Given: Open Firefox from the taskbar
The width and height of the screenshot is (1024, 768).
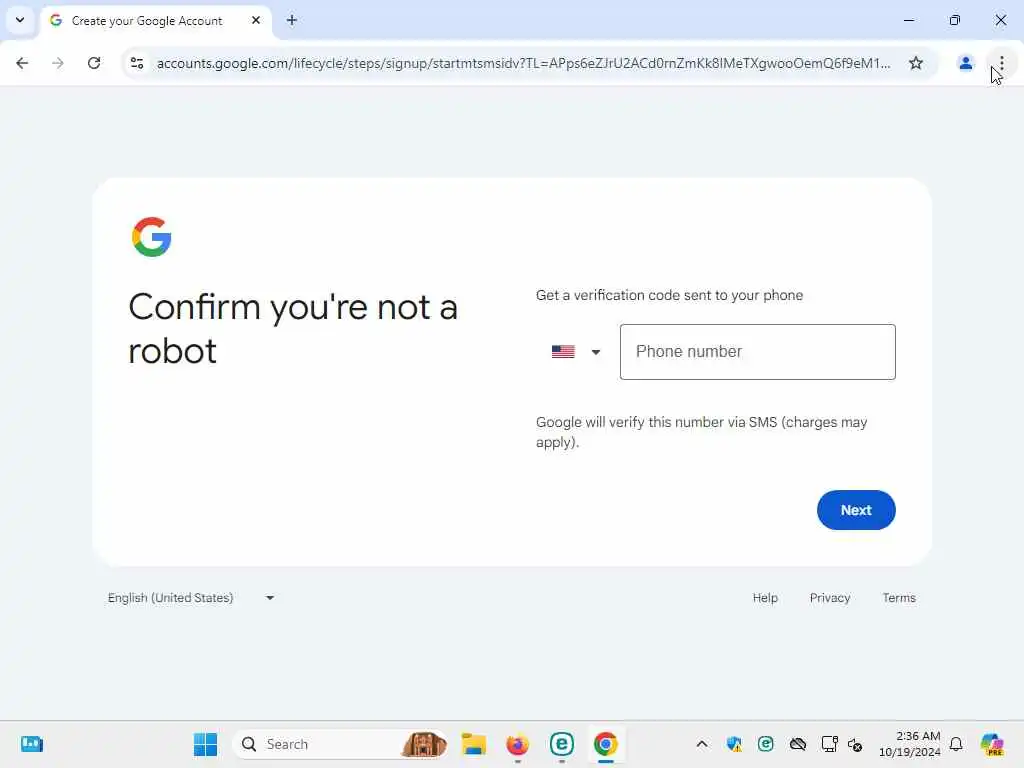Looking at the screenshot, I should tap(518, 744).
